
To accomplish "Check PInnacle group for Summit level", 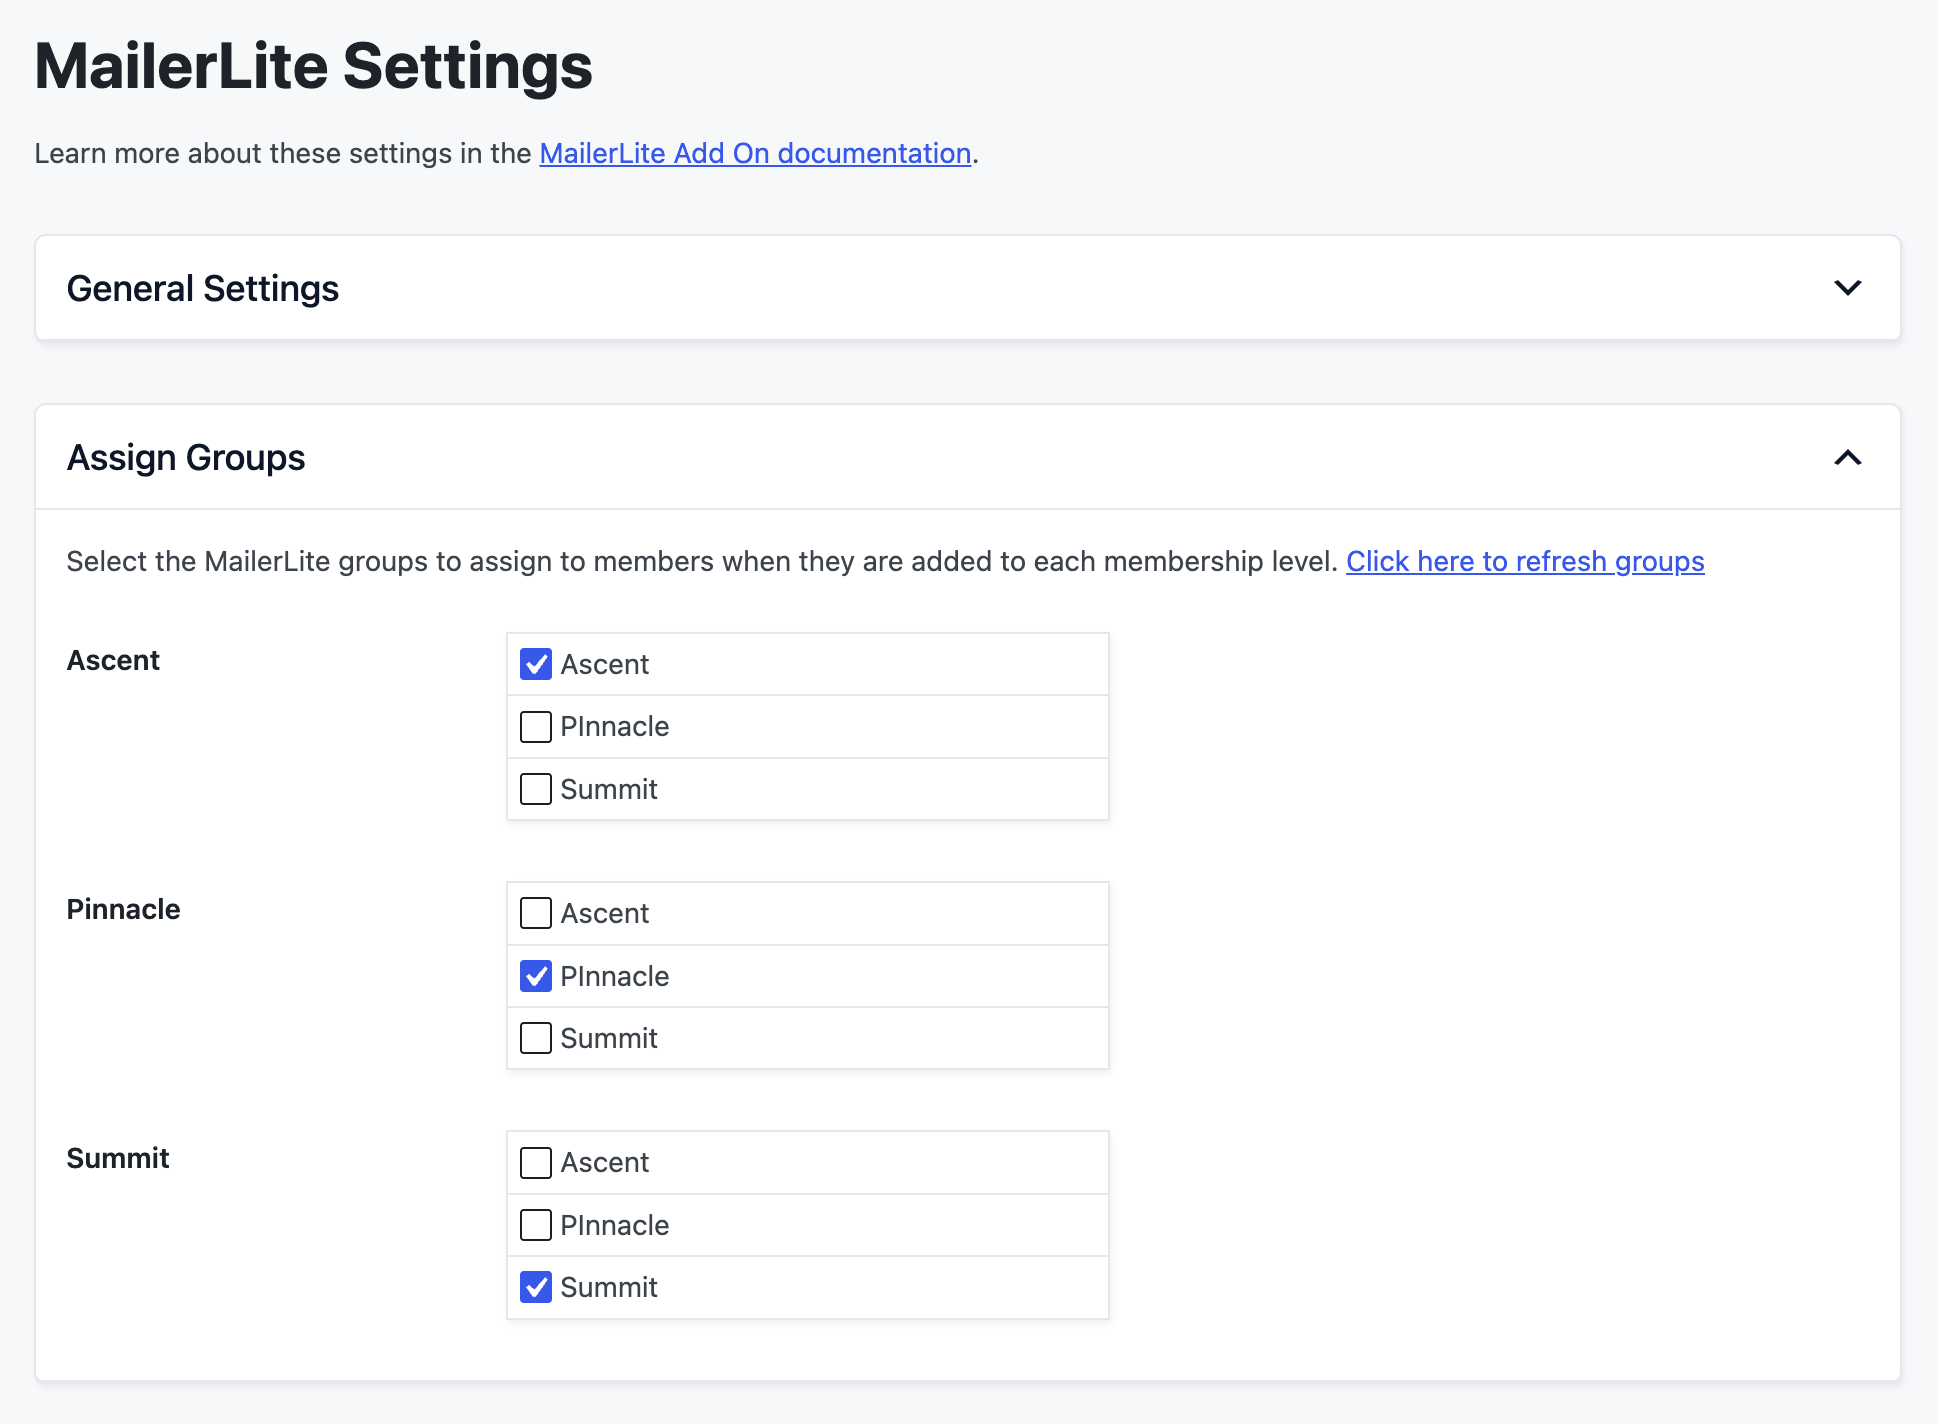I will (x=536, y=1225).
